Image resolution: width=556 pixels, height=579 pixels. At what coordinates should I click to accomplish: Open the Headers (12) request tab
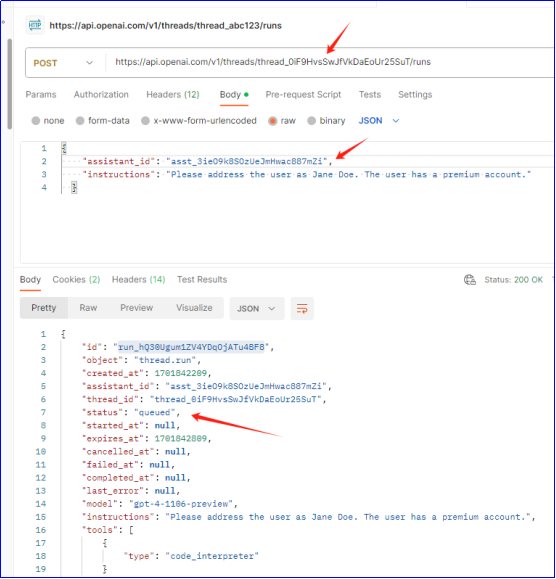[x=173, y=95]
